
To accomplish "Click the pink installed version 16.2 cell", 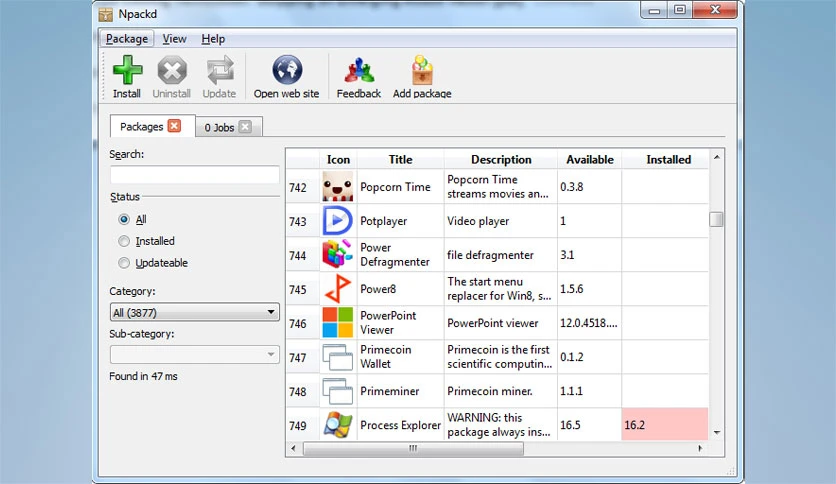I will click(665, 425).
